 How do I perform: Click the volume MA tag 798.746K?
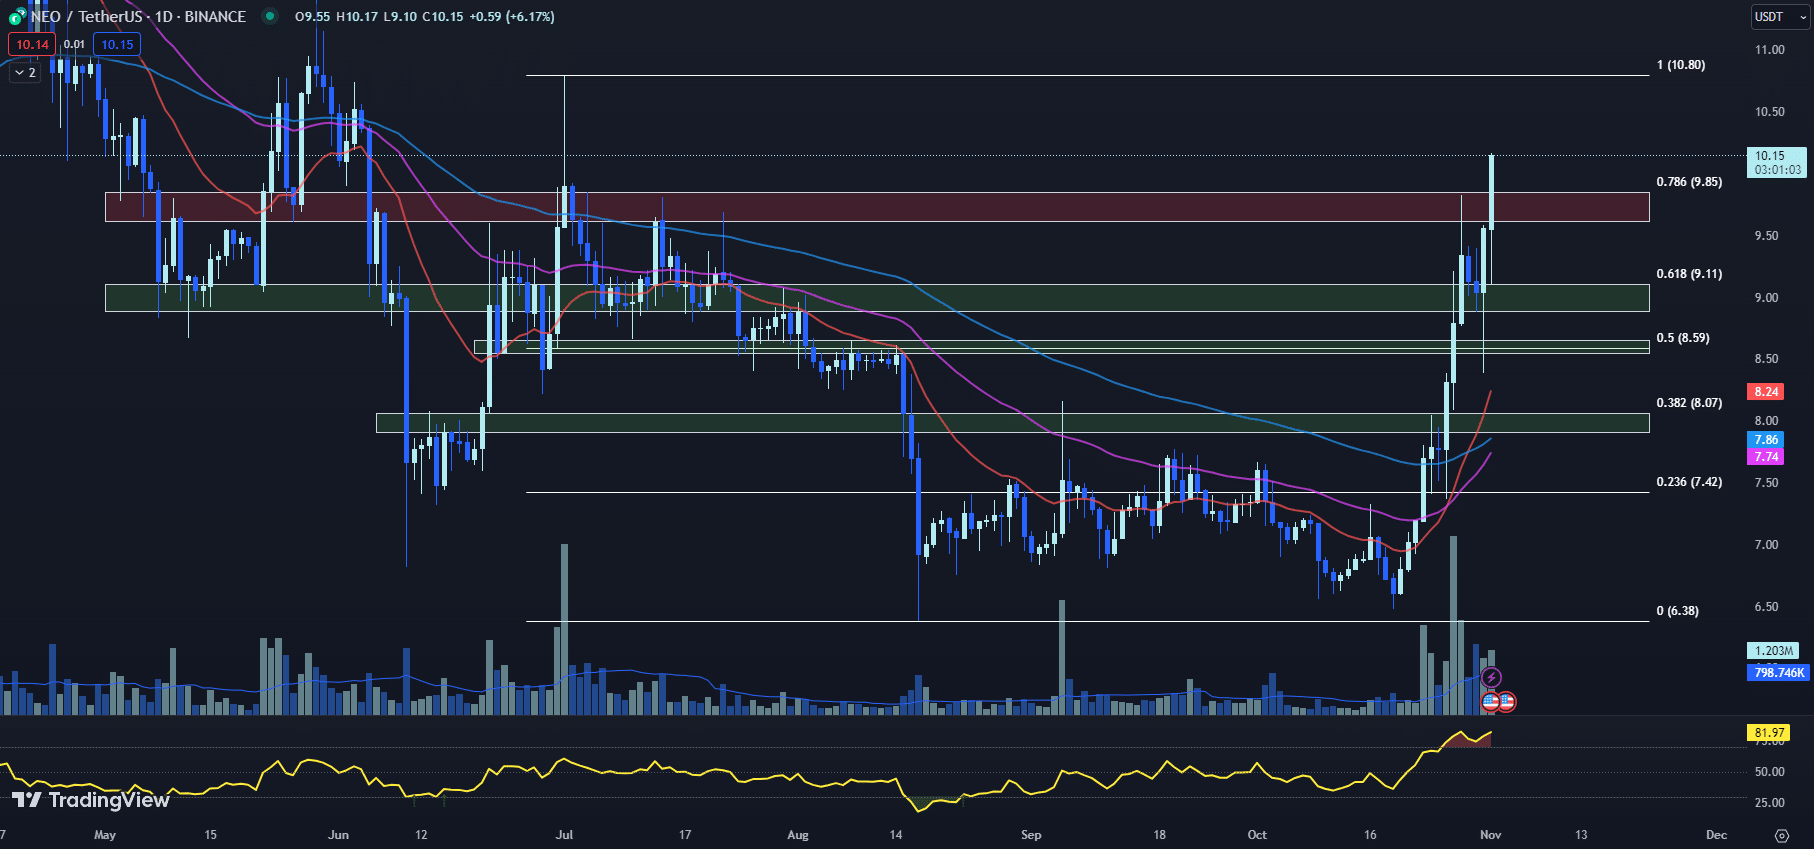point(1778,673)
